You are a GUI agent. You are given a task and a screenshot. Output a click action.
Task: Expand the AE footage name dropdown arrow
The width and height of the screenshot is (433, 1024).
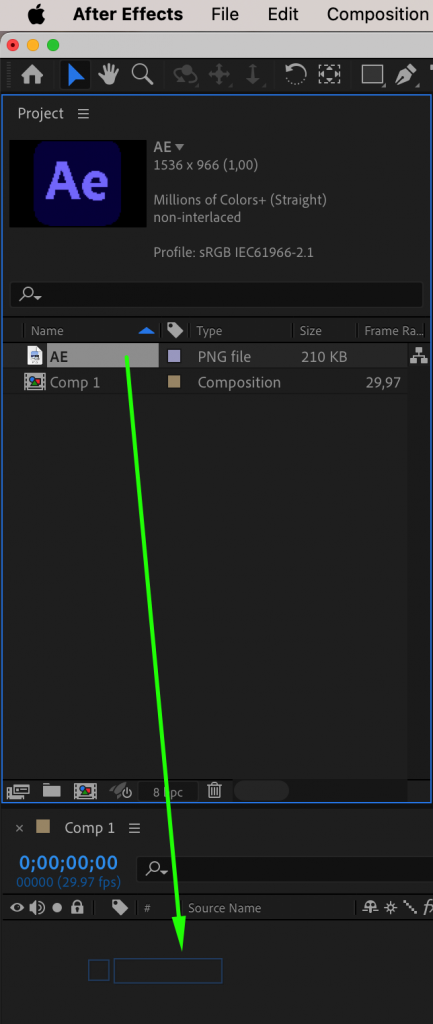click(180, 148)
